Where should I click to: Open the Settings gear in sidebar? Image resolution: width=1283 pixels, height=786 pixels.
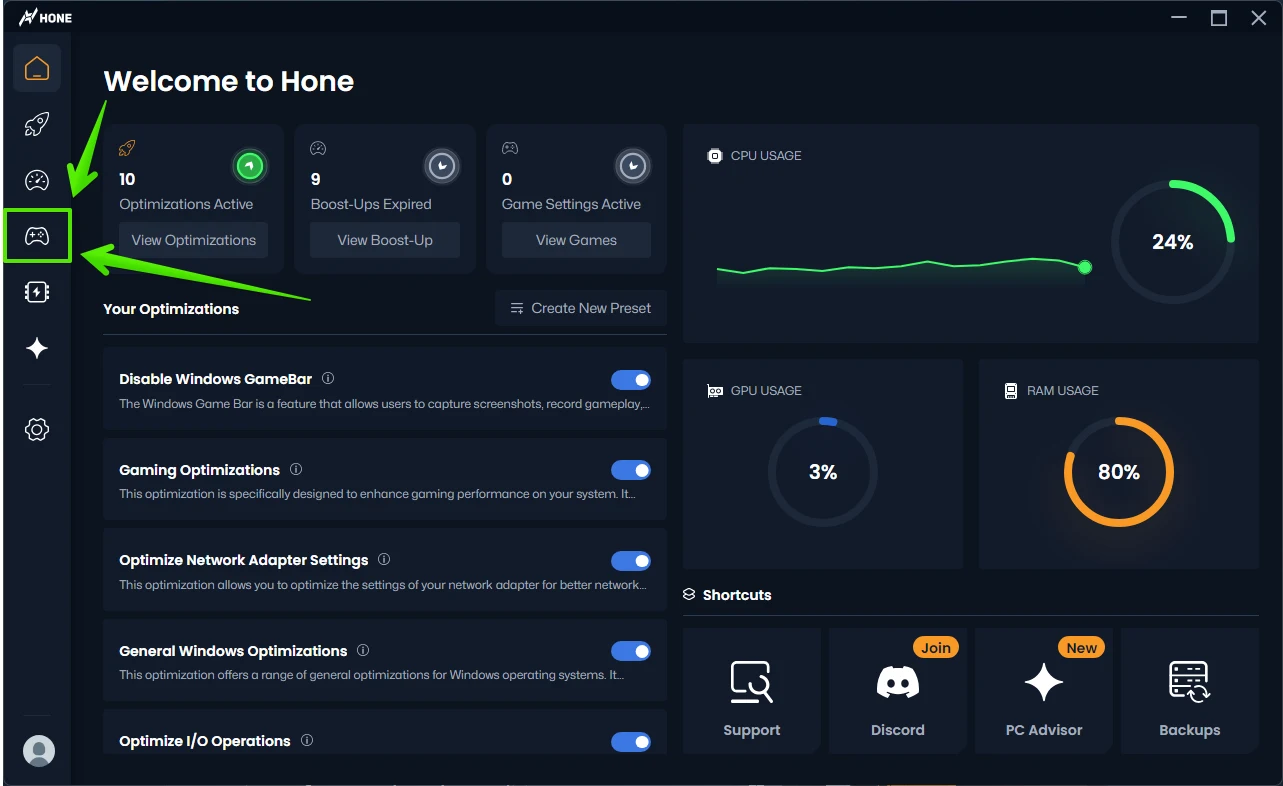pos(37,430)
